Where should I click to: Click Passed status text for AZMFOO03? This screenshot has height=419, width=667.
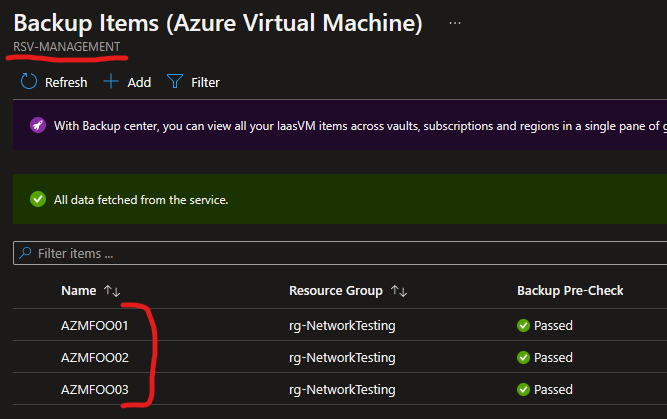tap(553, 389)
